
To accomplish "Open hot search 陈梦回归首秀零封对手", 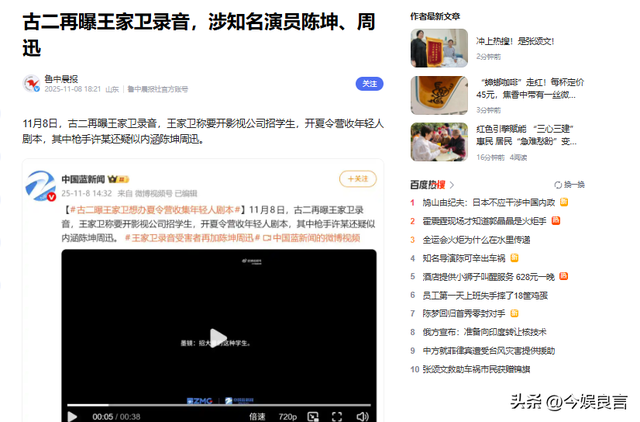I will click(x=464, y=313).
